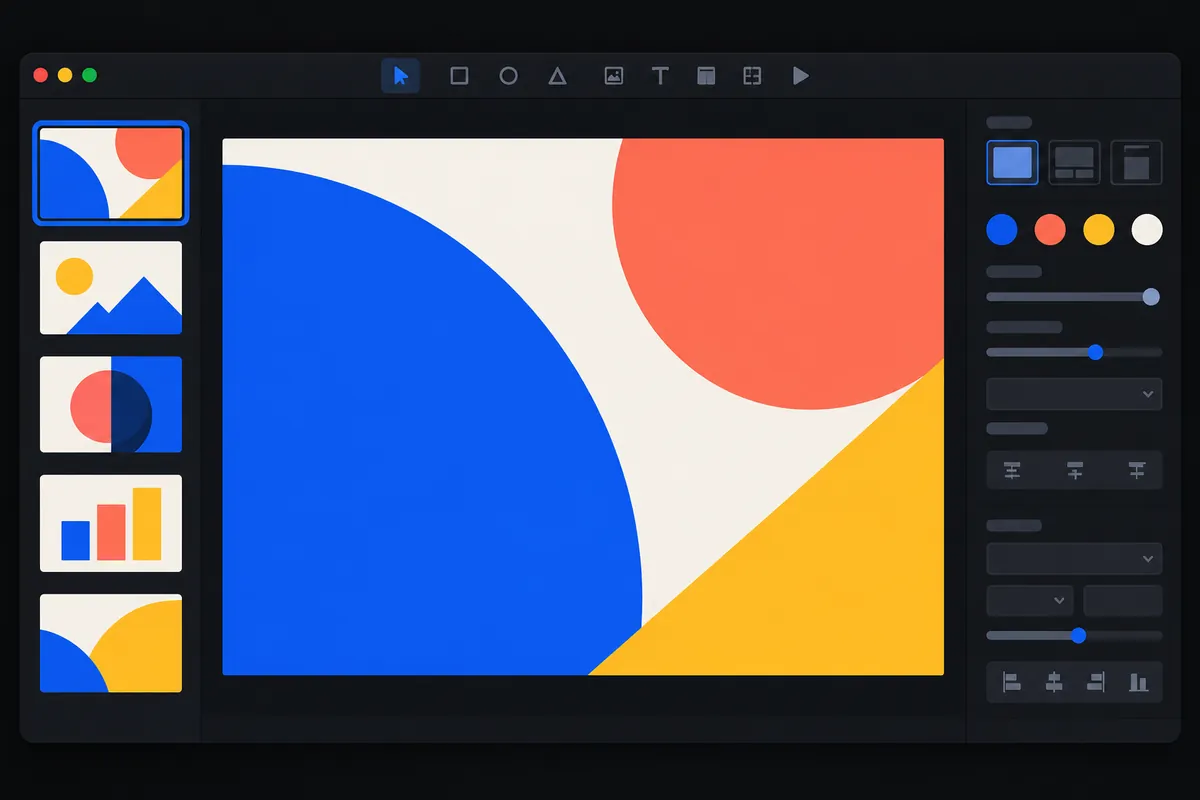Pick the blue color swatch
This screenshot has width=1200, height=800.
(1002, 230)
